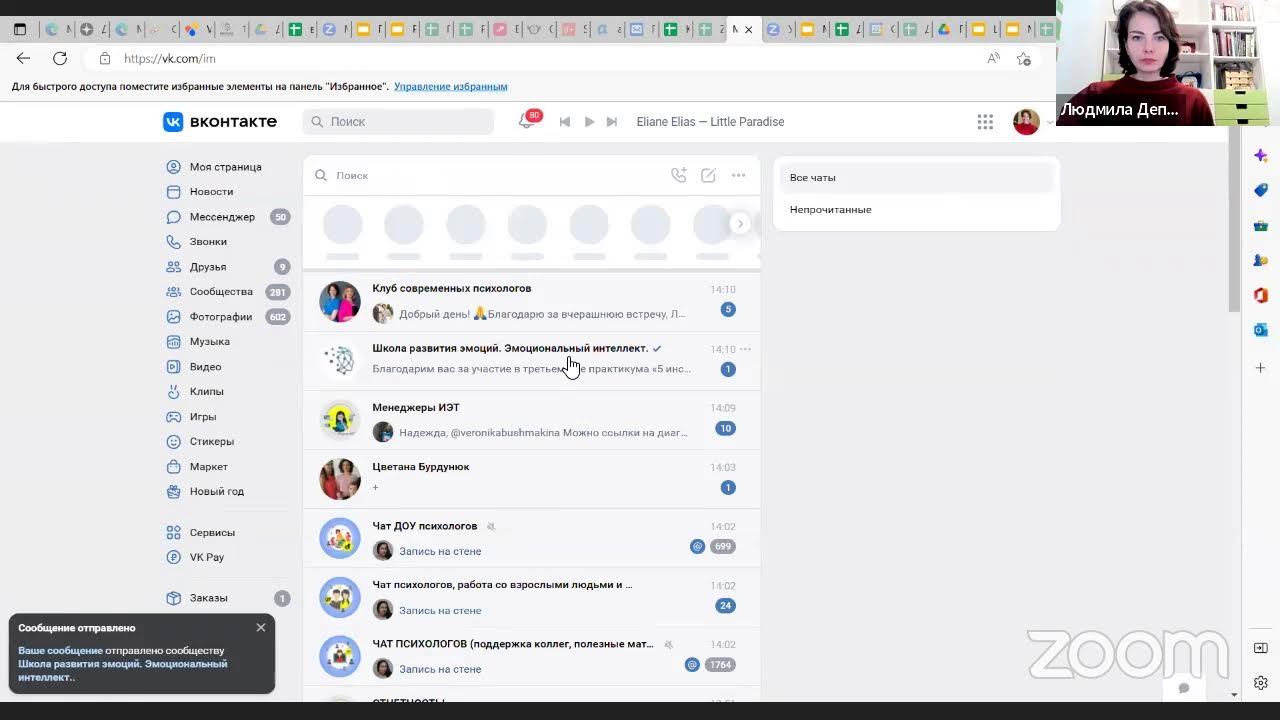The height and width of the screenshot is (720, 1280).
Task: Compose a new chat message icon
Action: pyautogui.click(x=708, y=175)
